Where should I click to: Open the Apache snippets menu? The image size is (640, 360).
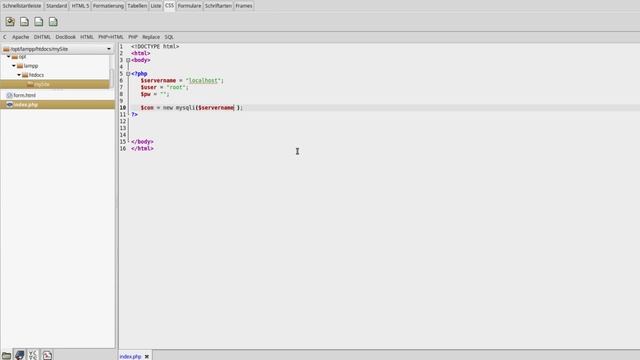click(20, 37)
